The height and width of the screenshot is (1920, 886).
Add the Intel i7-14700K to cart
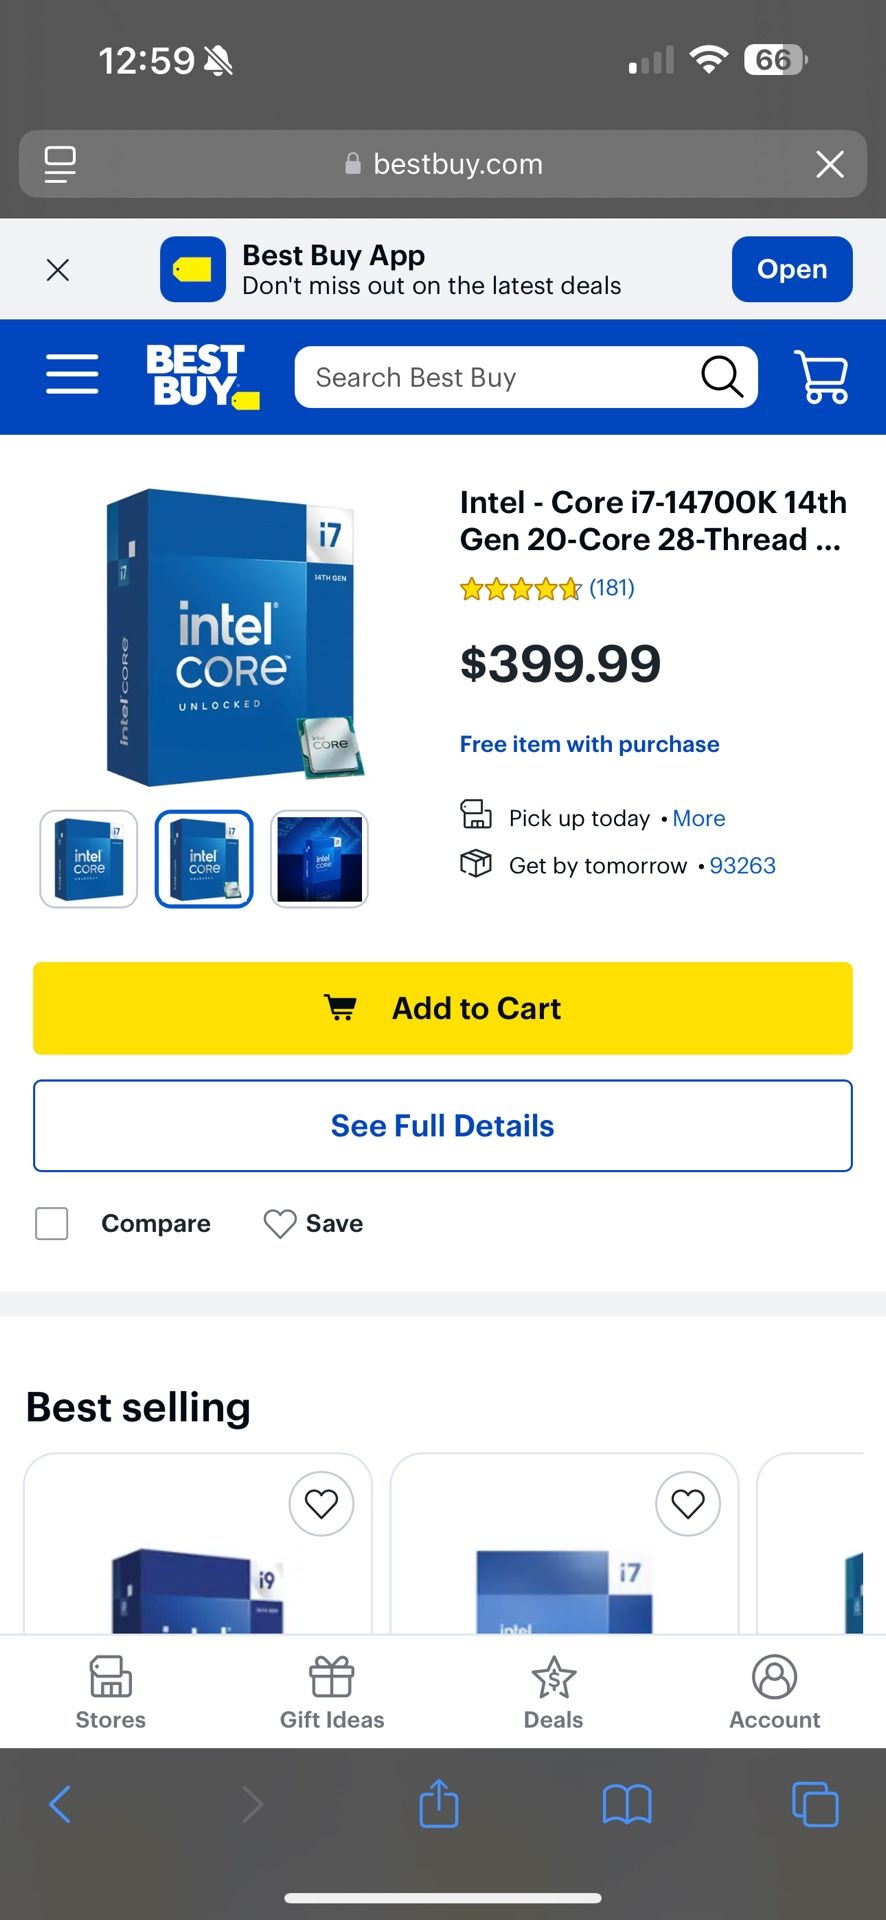click(443, 1008)
